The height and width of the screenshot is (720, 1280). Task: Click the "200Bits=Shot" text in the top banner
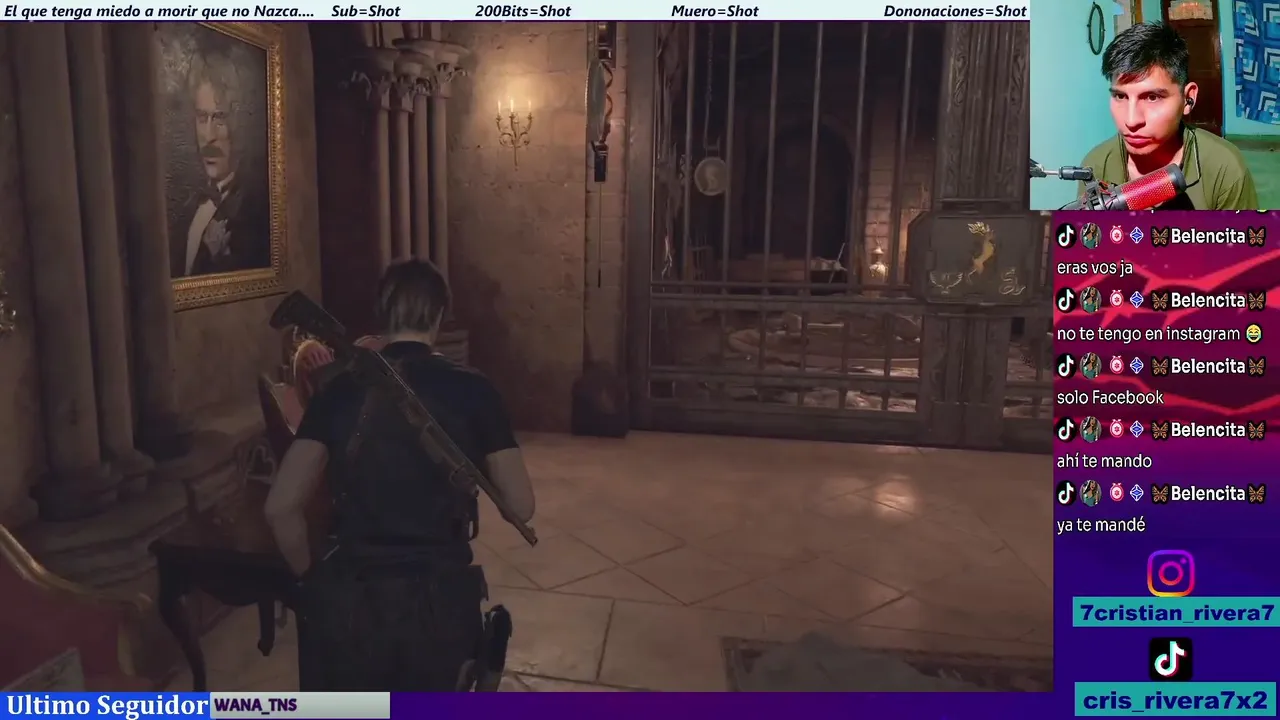click(523, 11)
